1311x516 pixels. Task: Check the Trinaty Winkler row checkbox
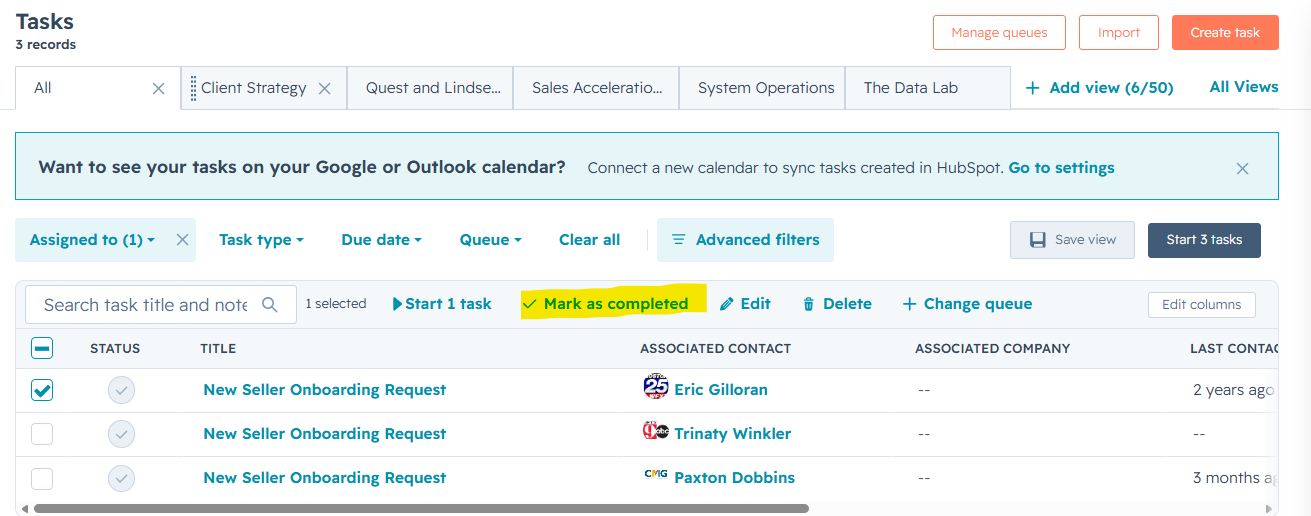(42, 434)
